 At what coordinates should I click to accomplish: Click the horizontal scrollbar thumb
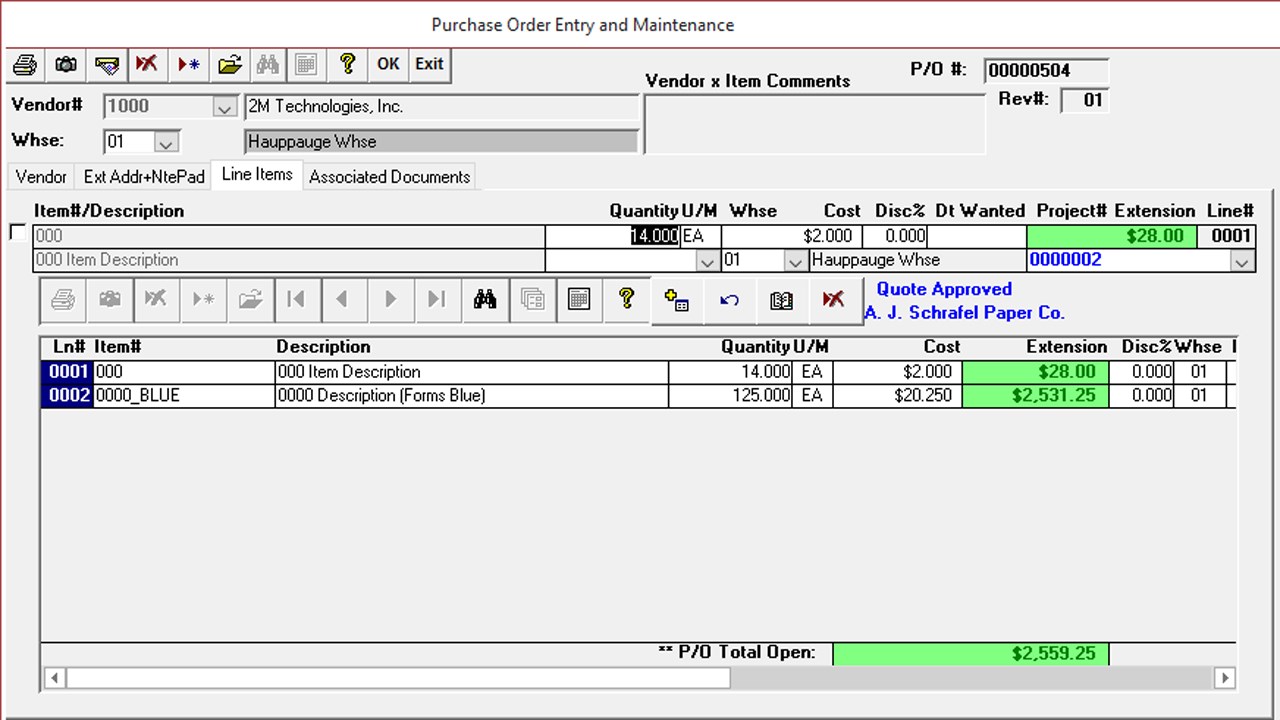[398, 678]
